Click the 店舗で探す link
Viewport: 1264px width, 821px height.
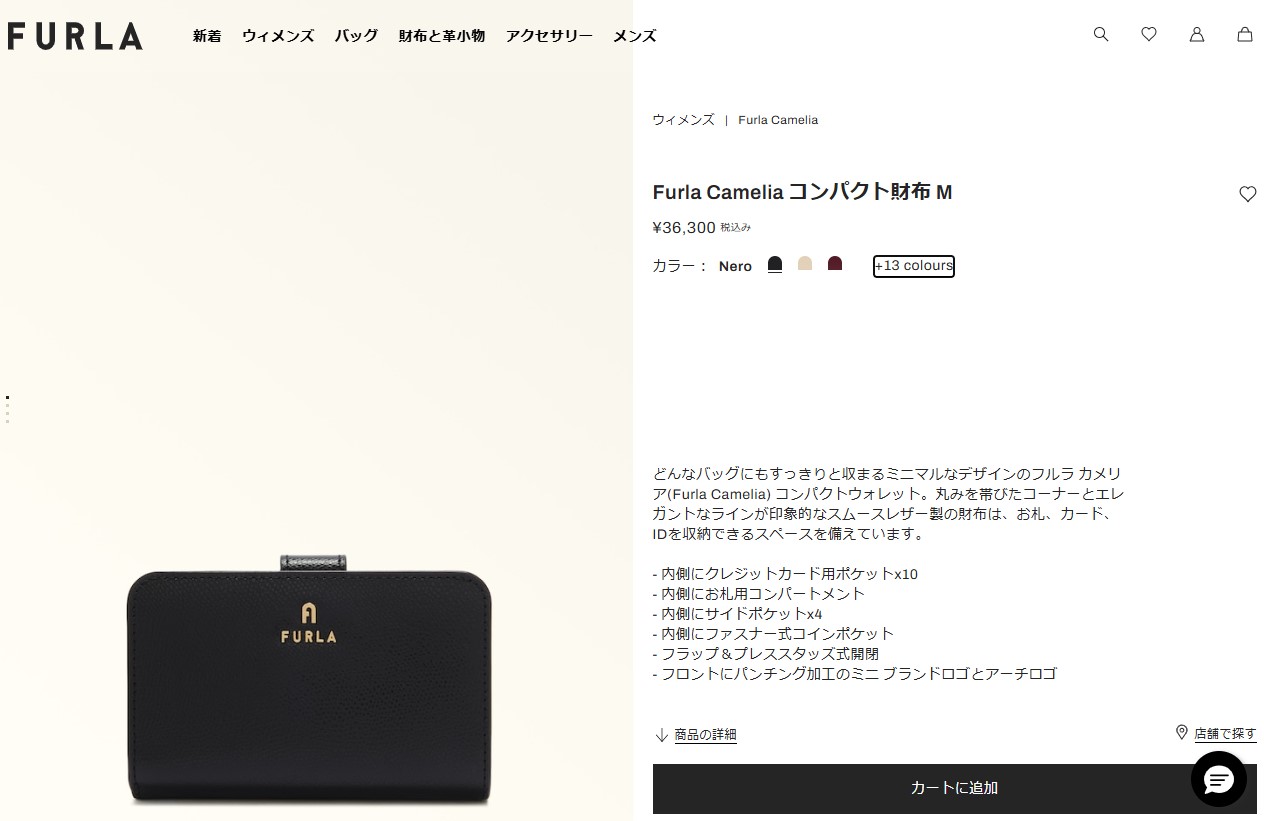click(x=1225, y=733)
